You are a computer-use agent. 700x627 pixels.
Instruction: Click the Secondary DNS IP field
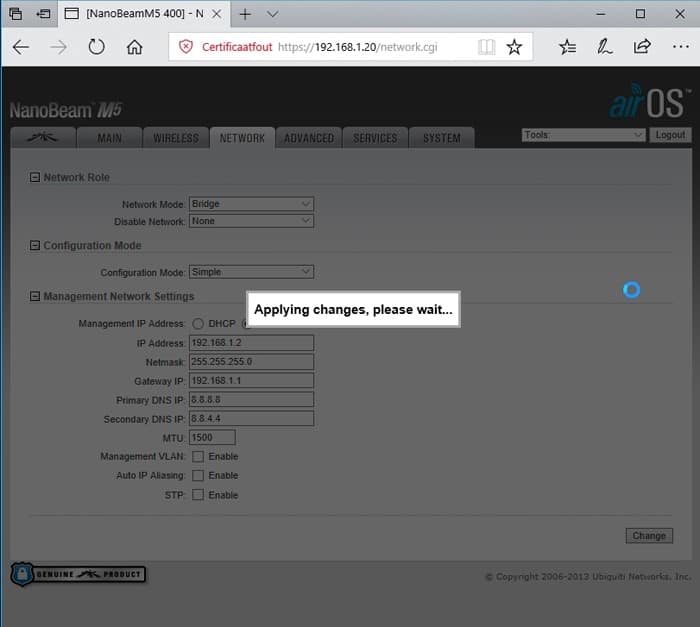click(x=251, y=418)
